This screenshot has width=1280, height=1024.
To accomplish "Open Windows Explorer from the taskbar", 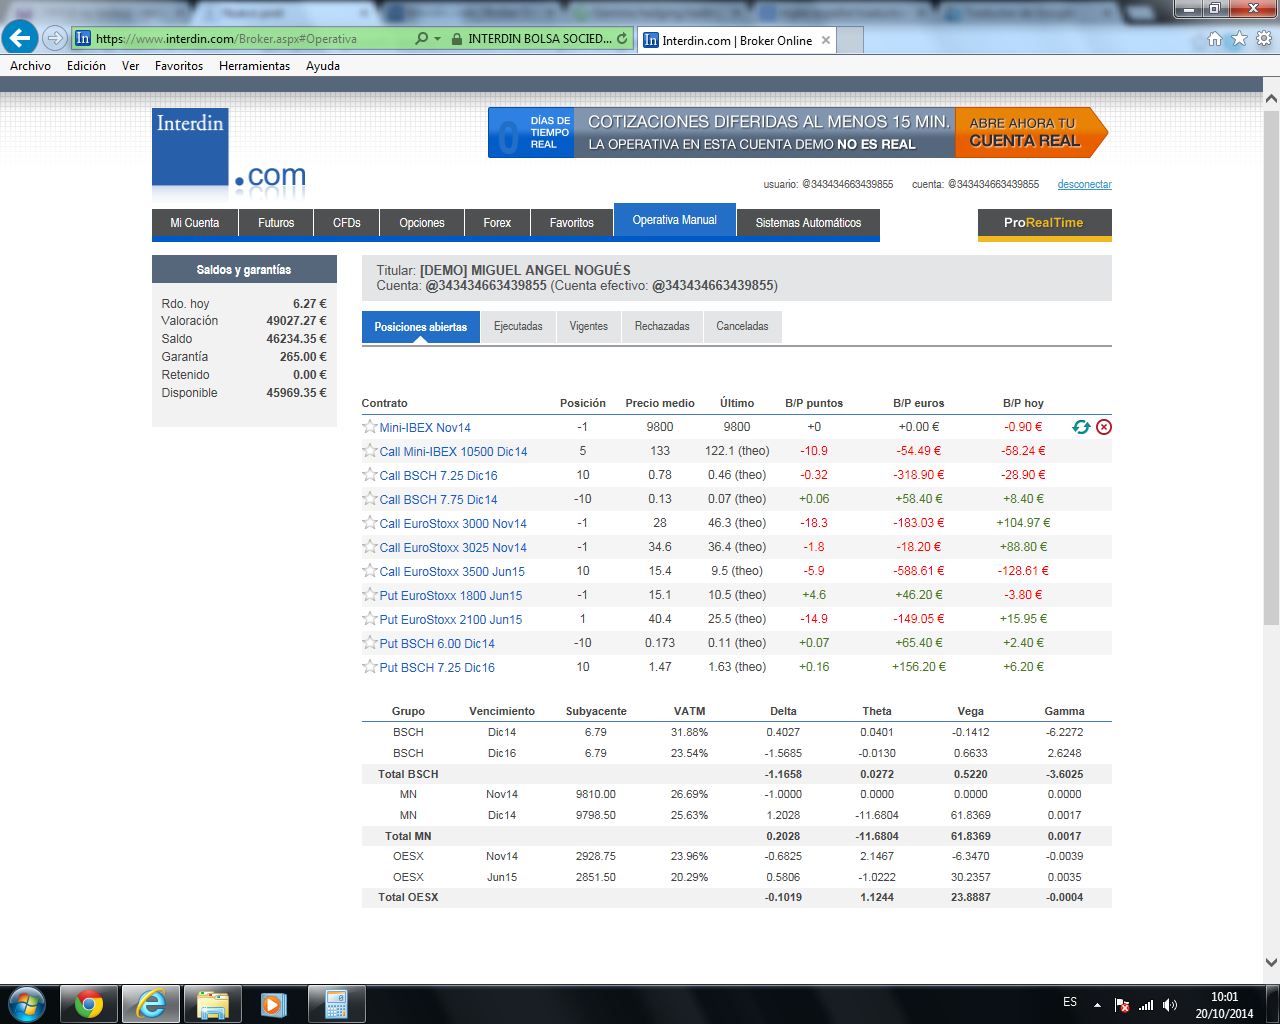I will coord(212,1004).
